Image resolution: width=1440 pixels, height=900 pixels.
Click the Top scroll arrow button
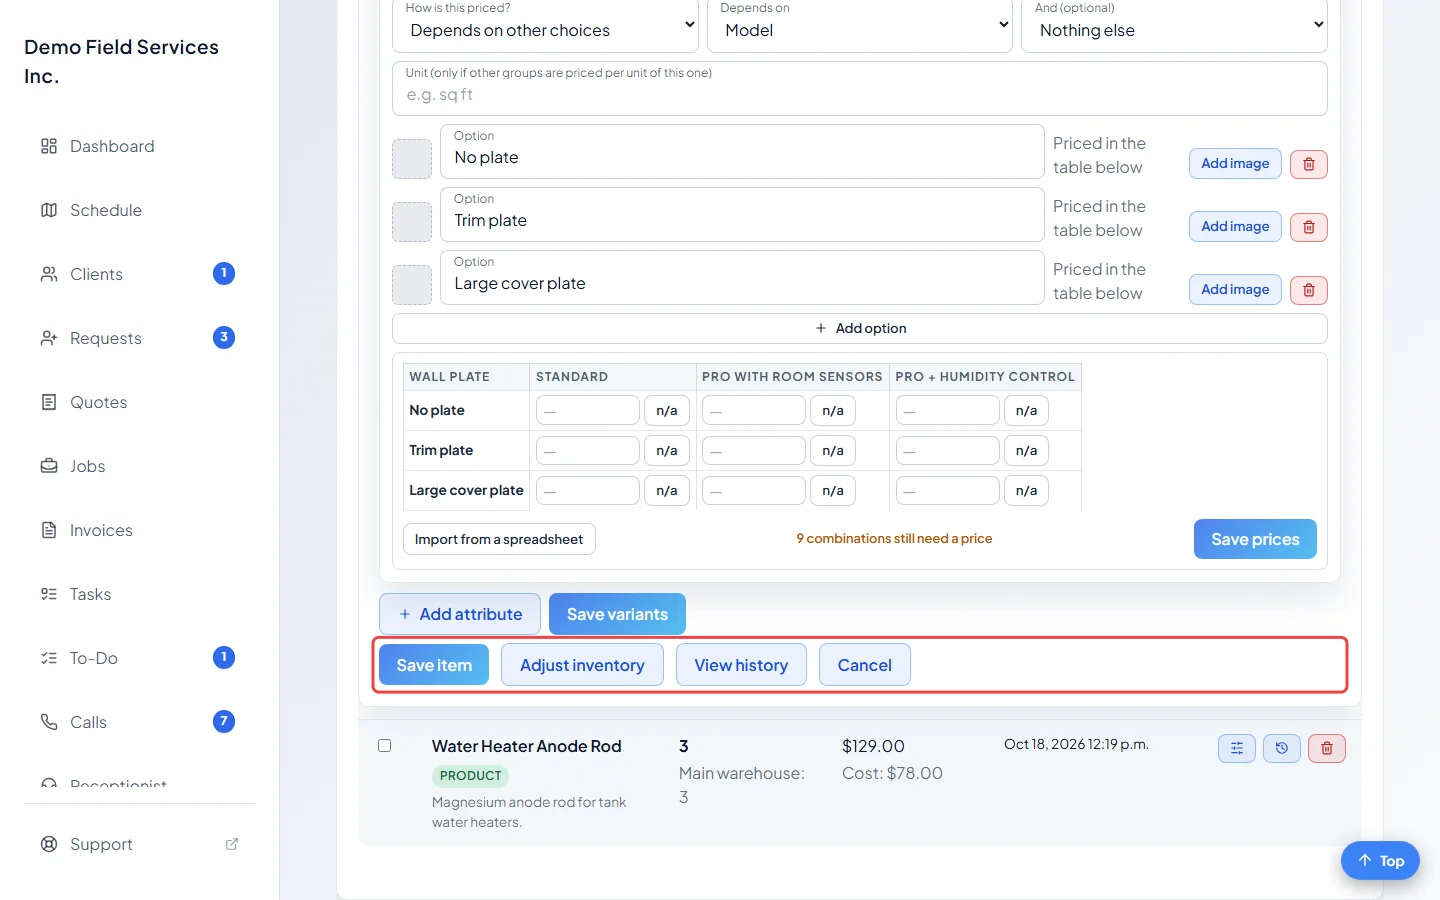click(1380, 861)
